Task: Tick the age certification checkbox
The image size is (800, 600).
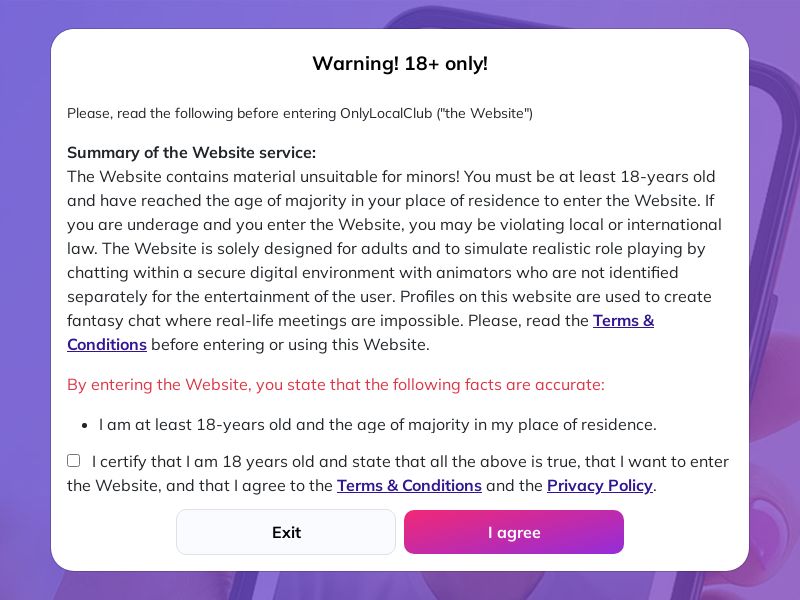Action: point(73,461)
